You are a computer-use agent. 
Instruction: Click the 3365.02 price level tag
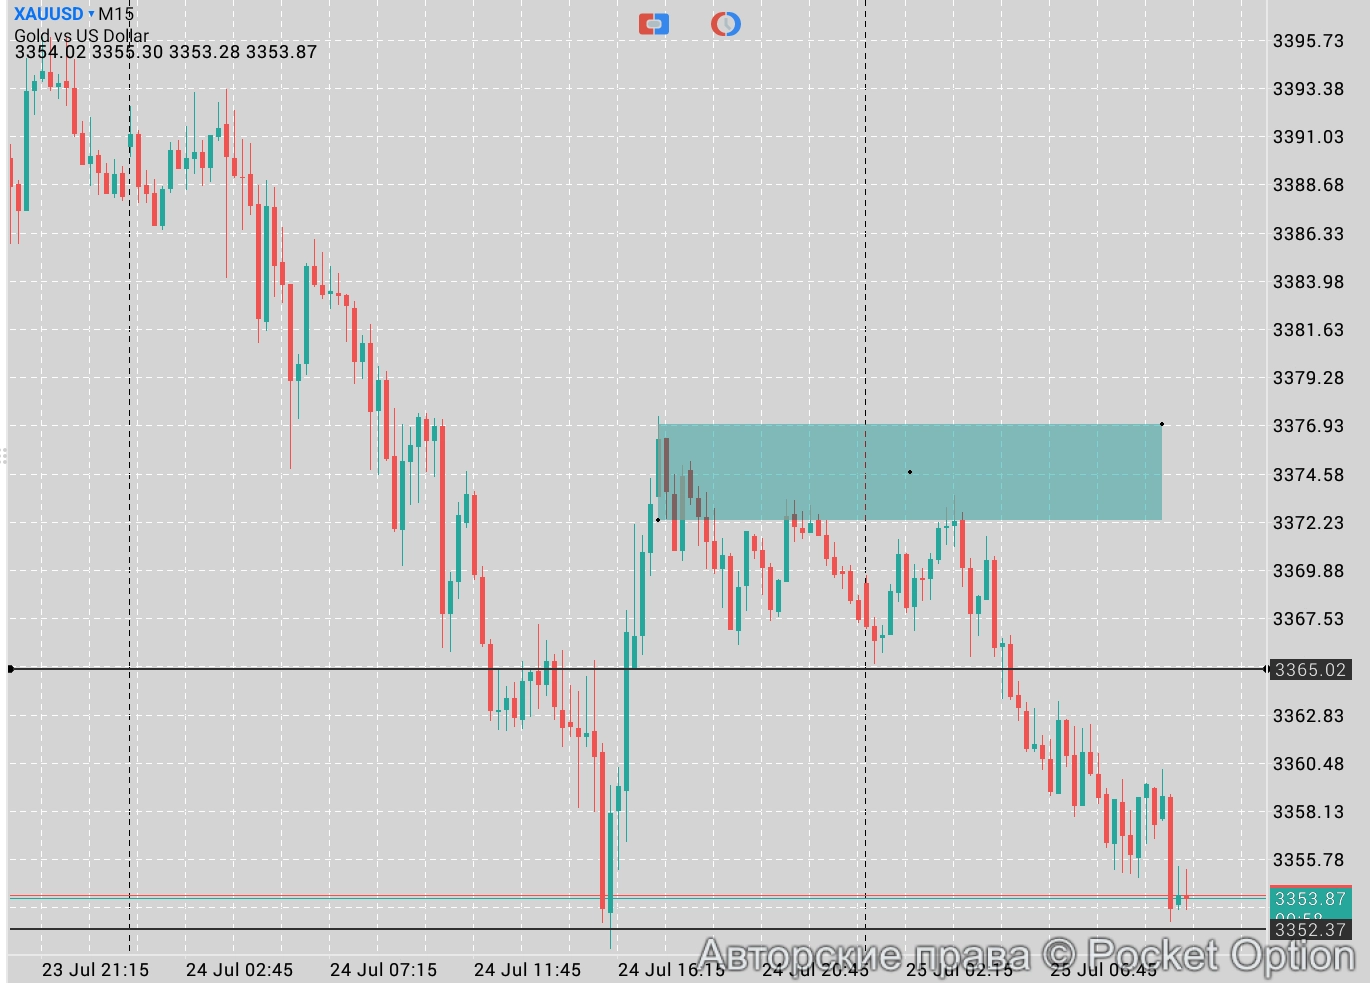pos(1310,670)
